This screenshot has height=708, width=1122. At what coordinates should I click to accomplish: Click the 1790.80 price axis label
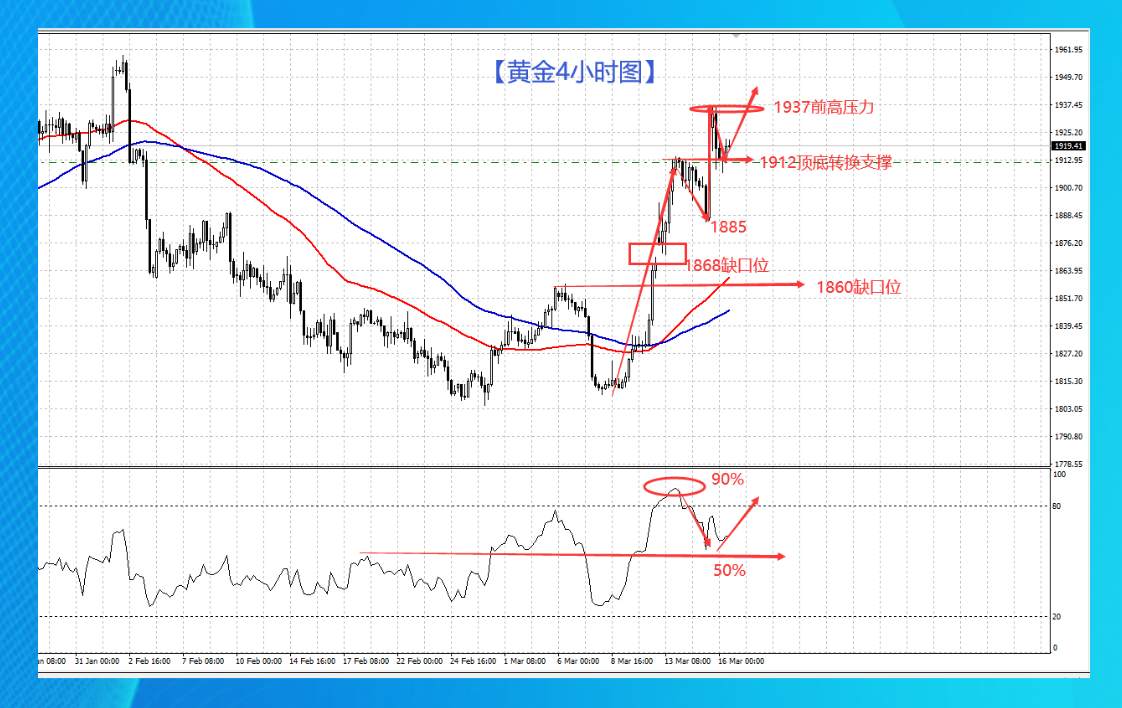1069,437
